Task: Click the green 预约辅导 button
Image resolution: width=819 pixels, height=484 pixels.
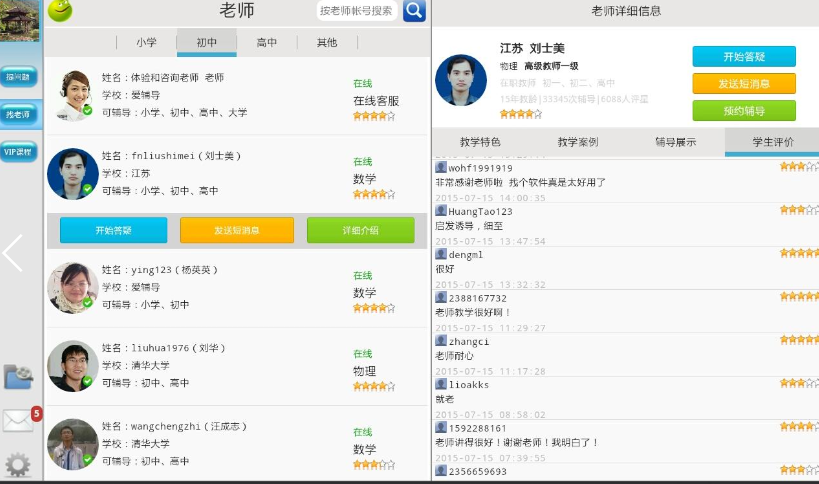Action: 744,111
